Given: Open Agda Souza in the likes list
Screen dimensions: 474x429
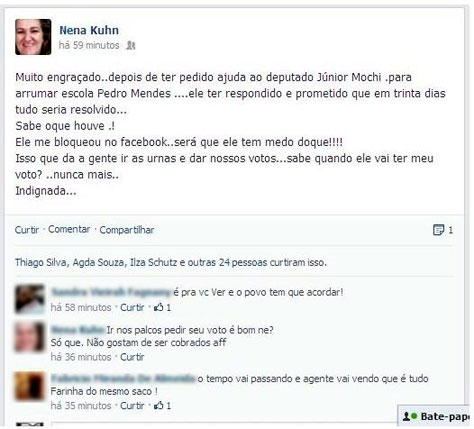Looking at the screenshot, I should click(99, 262).
